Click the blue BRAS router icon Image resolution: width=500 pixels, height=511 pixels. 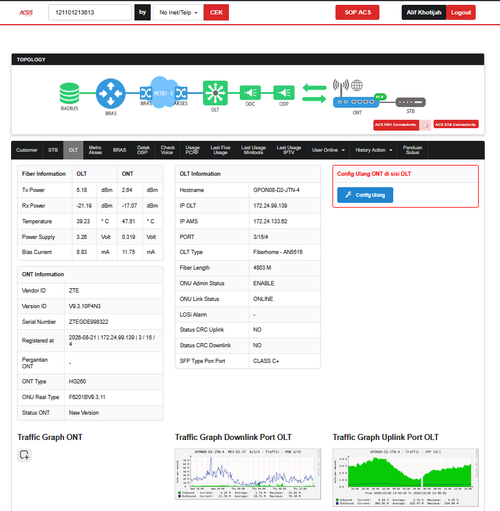click(x=111, y=93)
